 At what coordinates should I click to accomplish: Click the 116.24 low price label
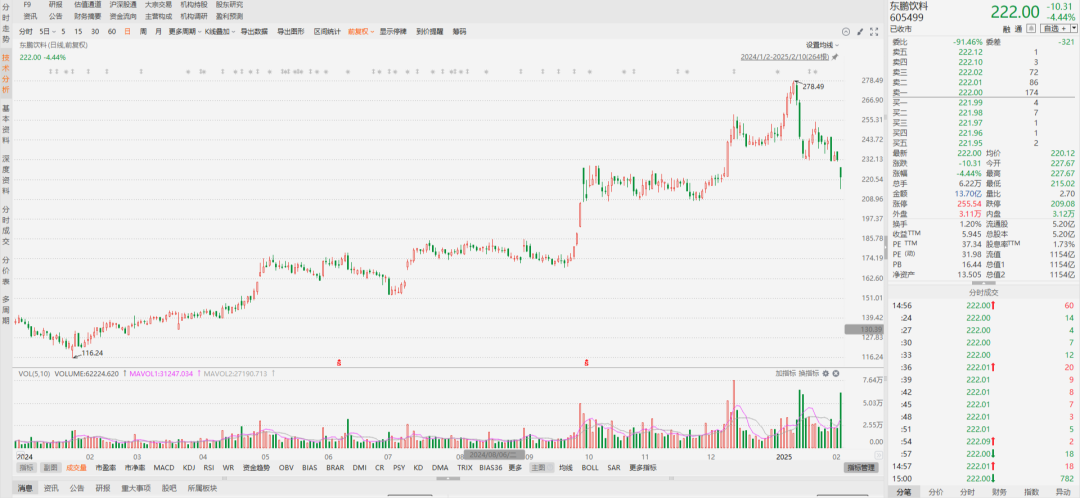coord(92,353)
